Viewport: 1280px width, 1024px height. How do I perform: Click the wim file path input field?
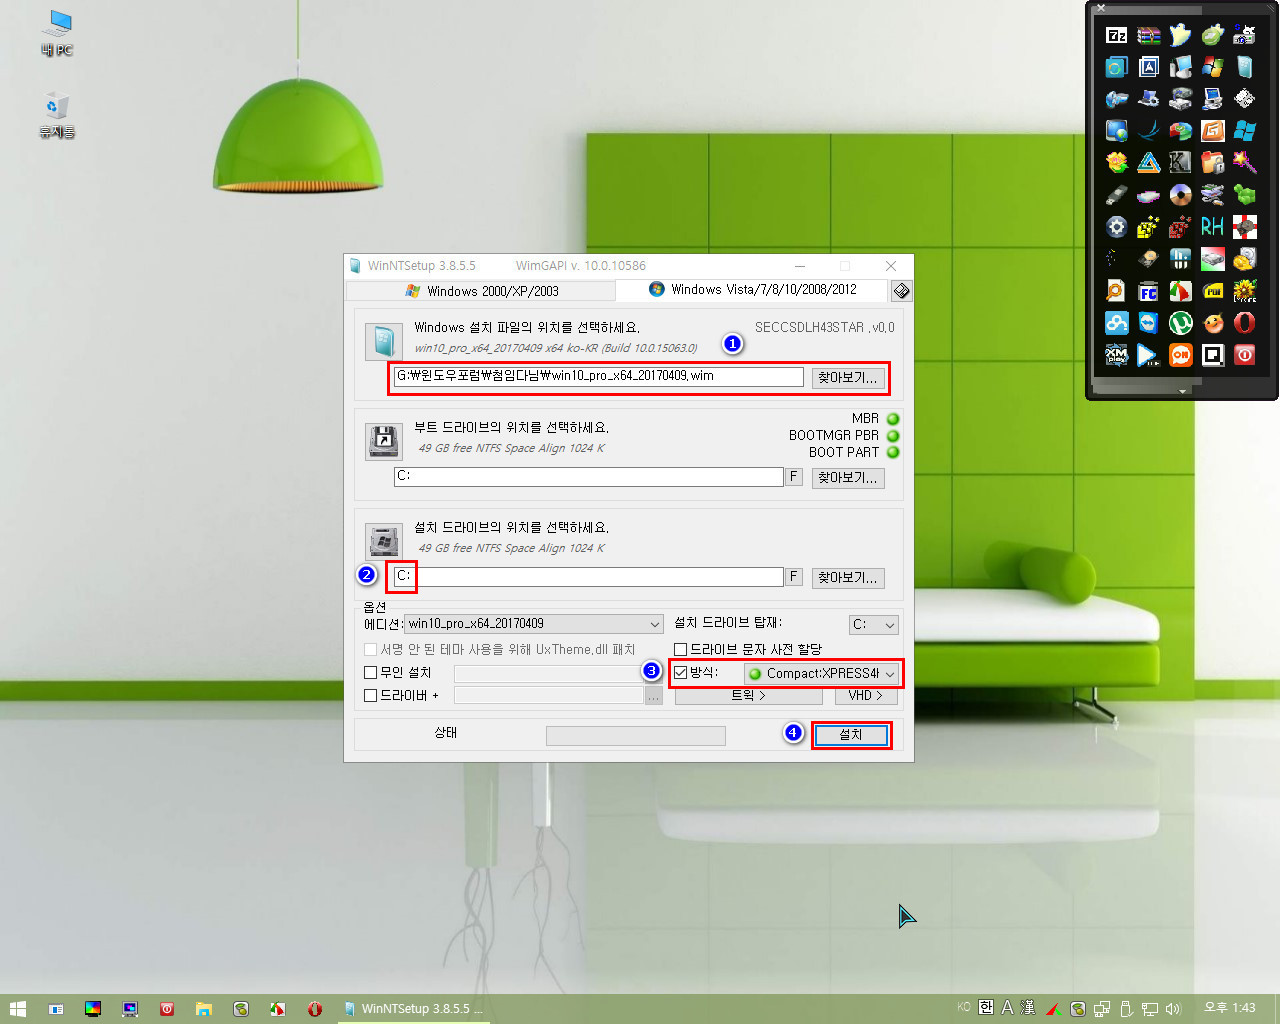coord(598,377)
